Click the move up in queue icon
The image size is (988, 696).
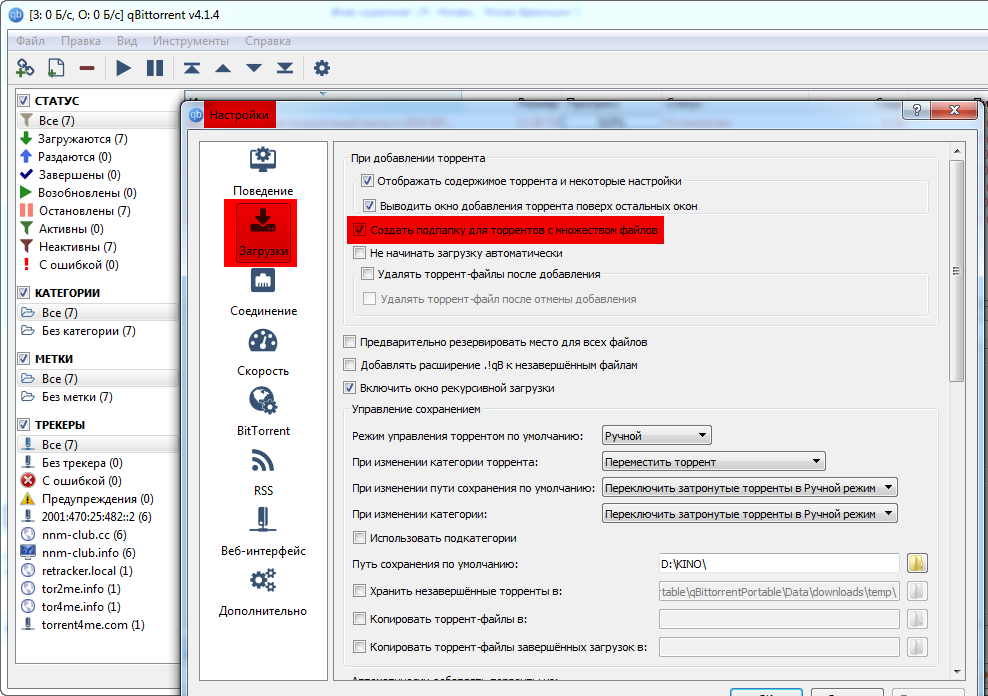coord(223,68)
